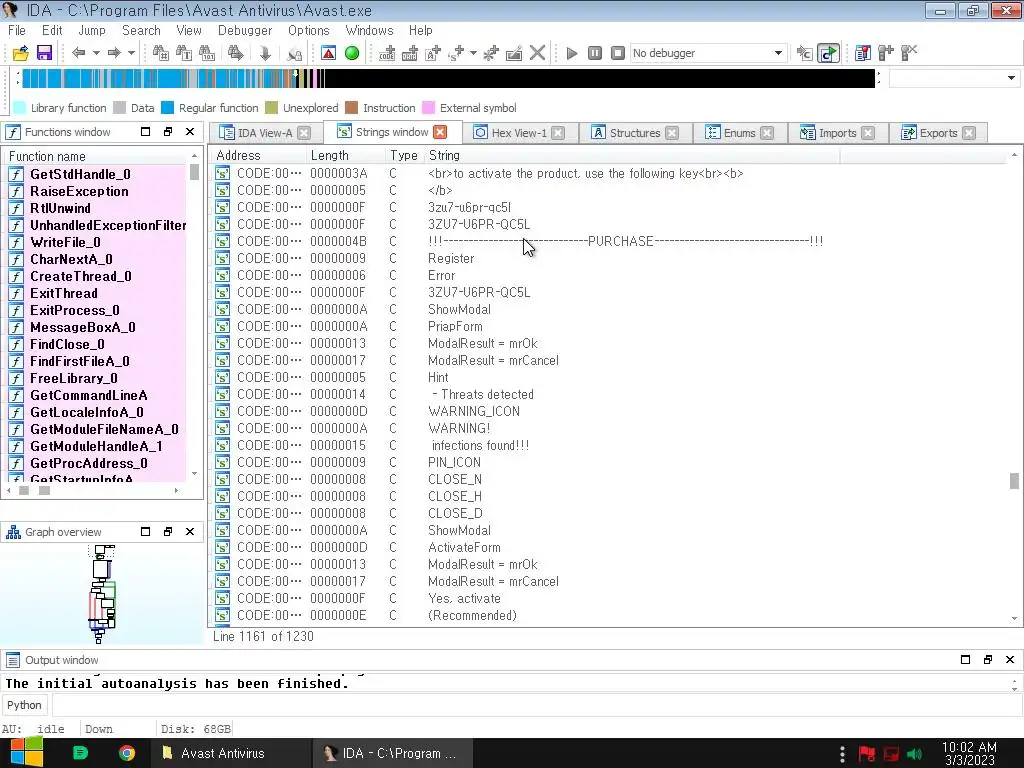Click the strings list vertical scrollbar thumb
The height and width of the screenshot is (768, 1024).
click(x=1014, y=481)
